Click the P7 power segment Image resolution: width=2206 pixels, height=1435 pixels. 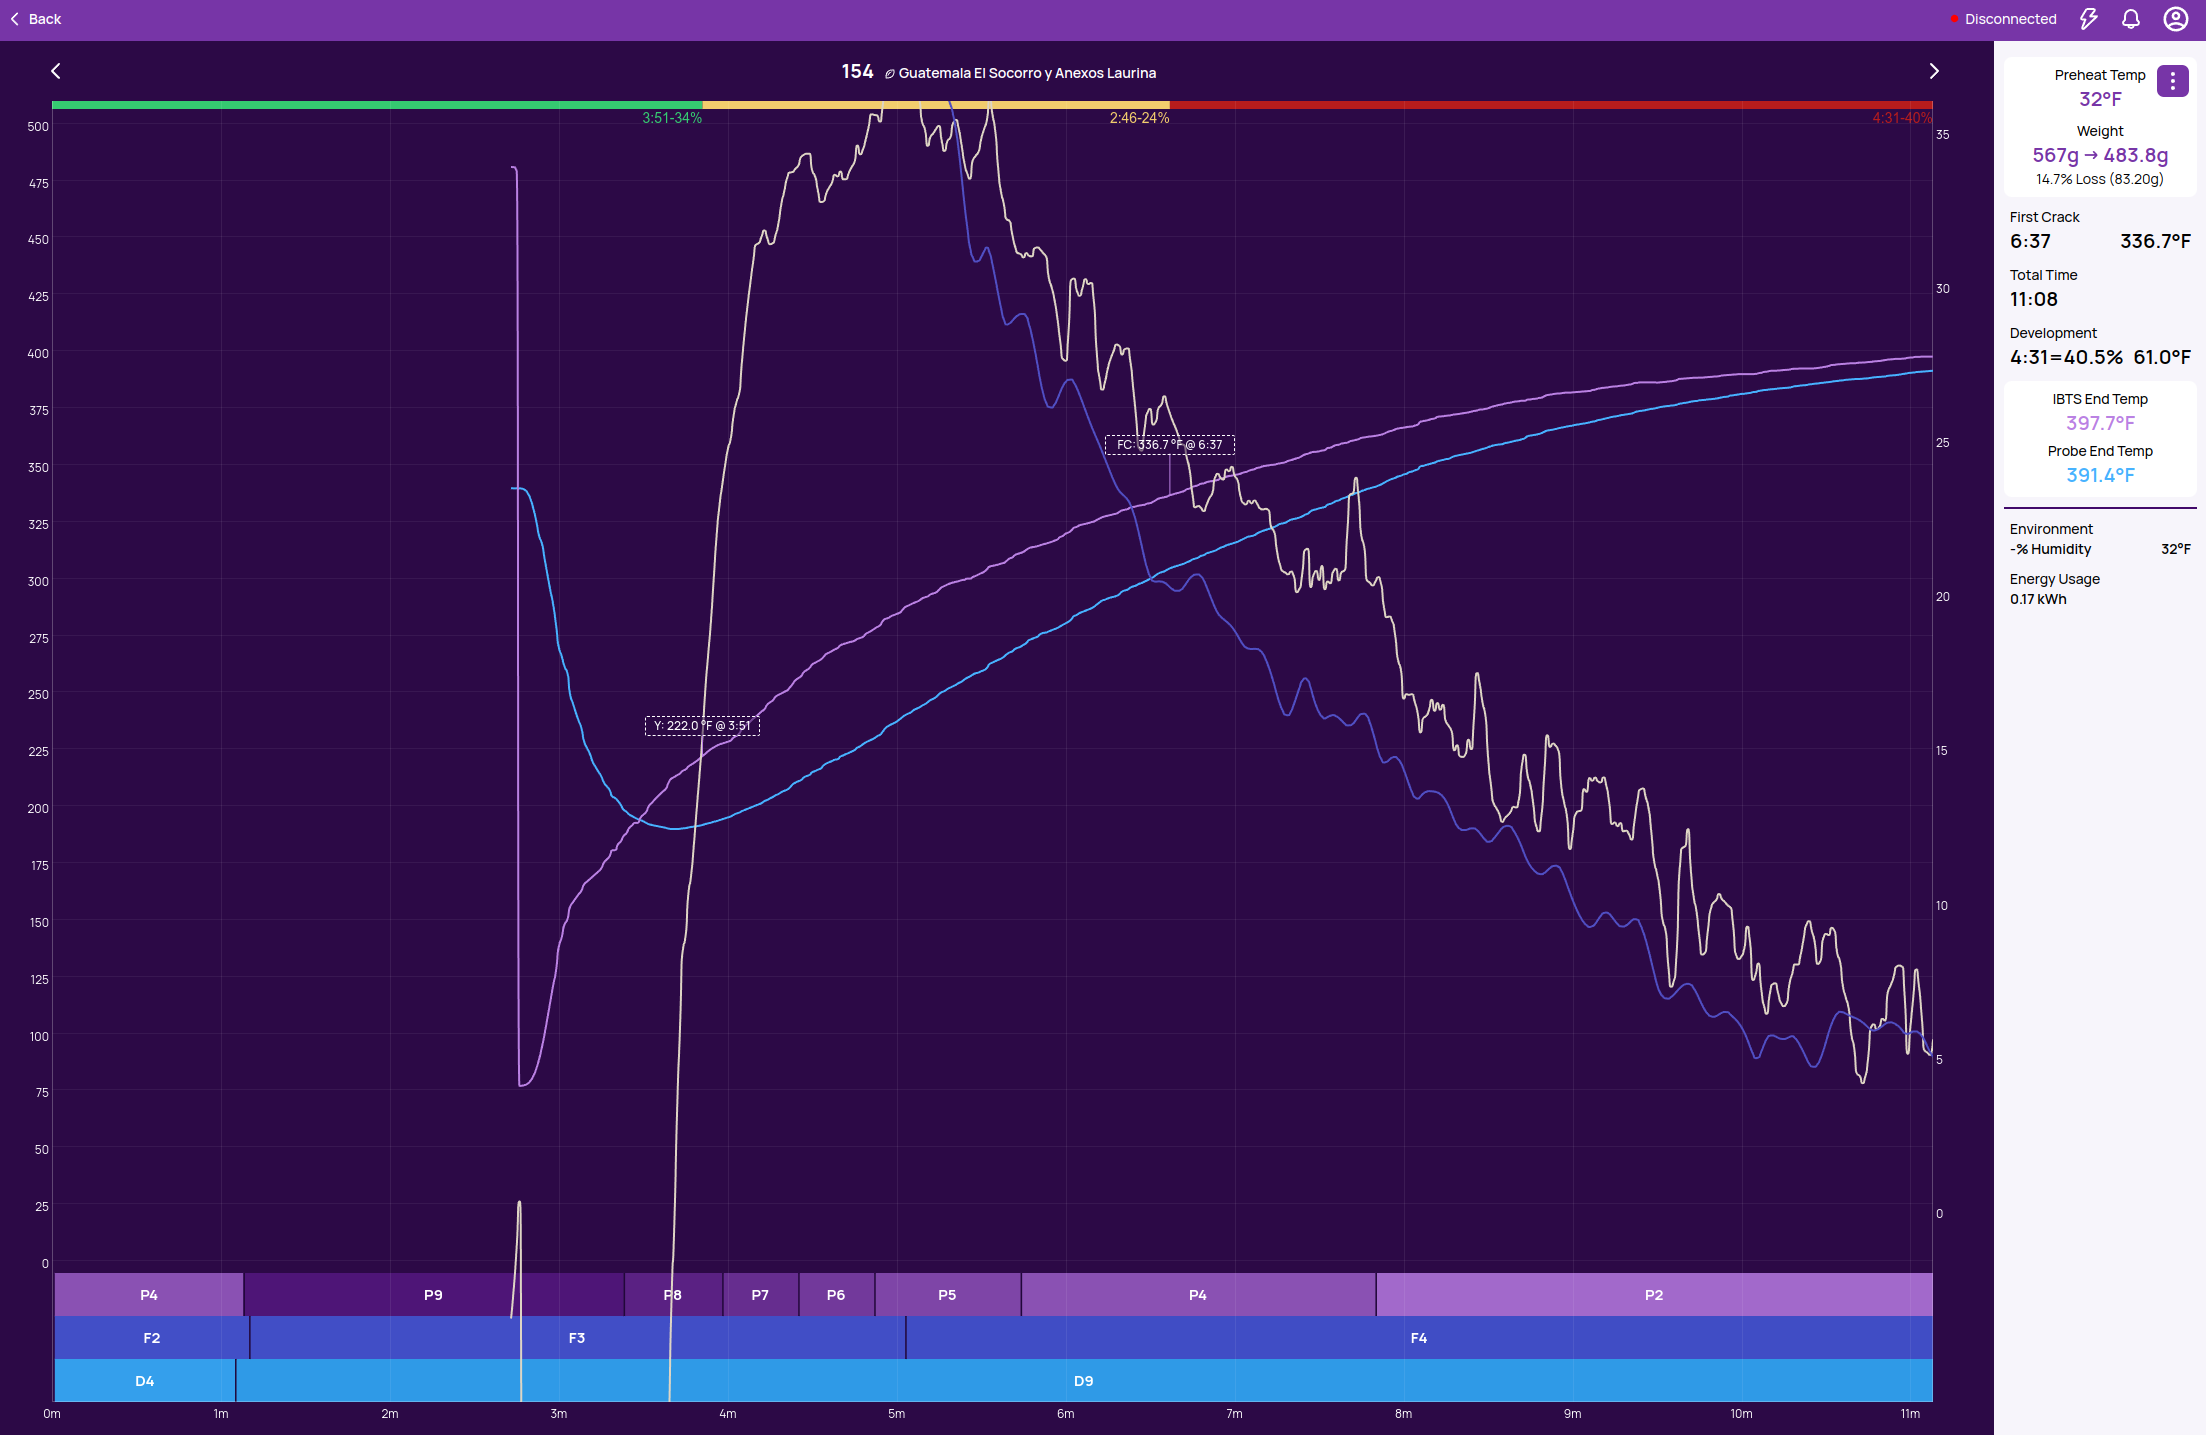point(760,1295)
